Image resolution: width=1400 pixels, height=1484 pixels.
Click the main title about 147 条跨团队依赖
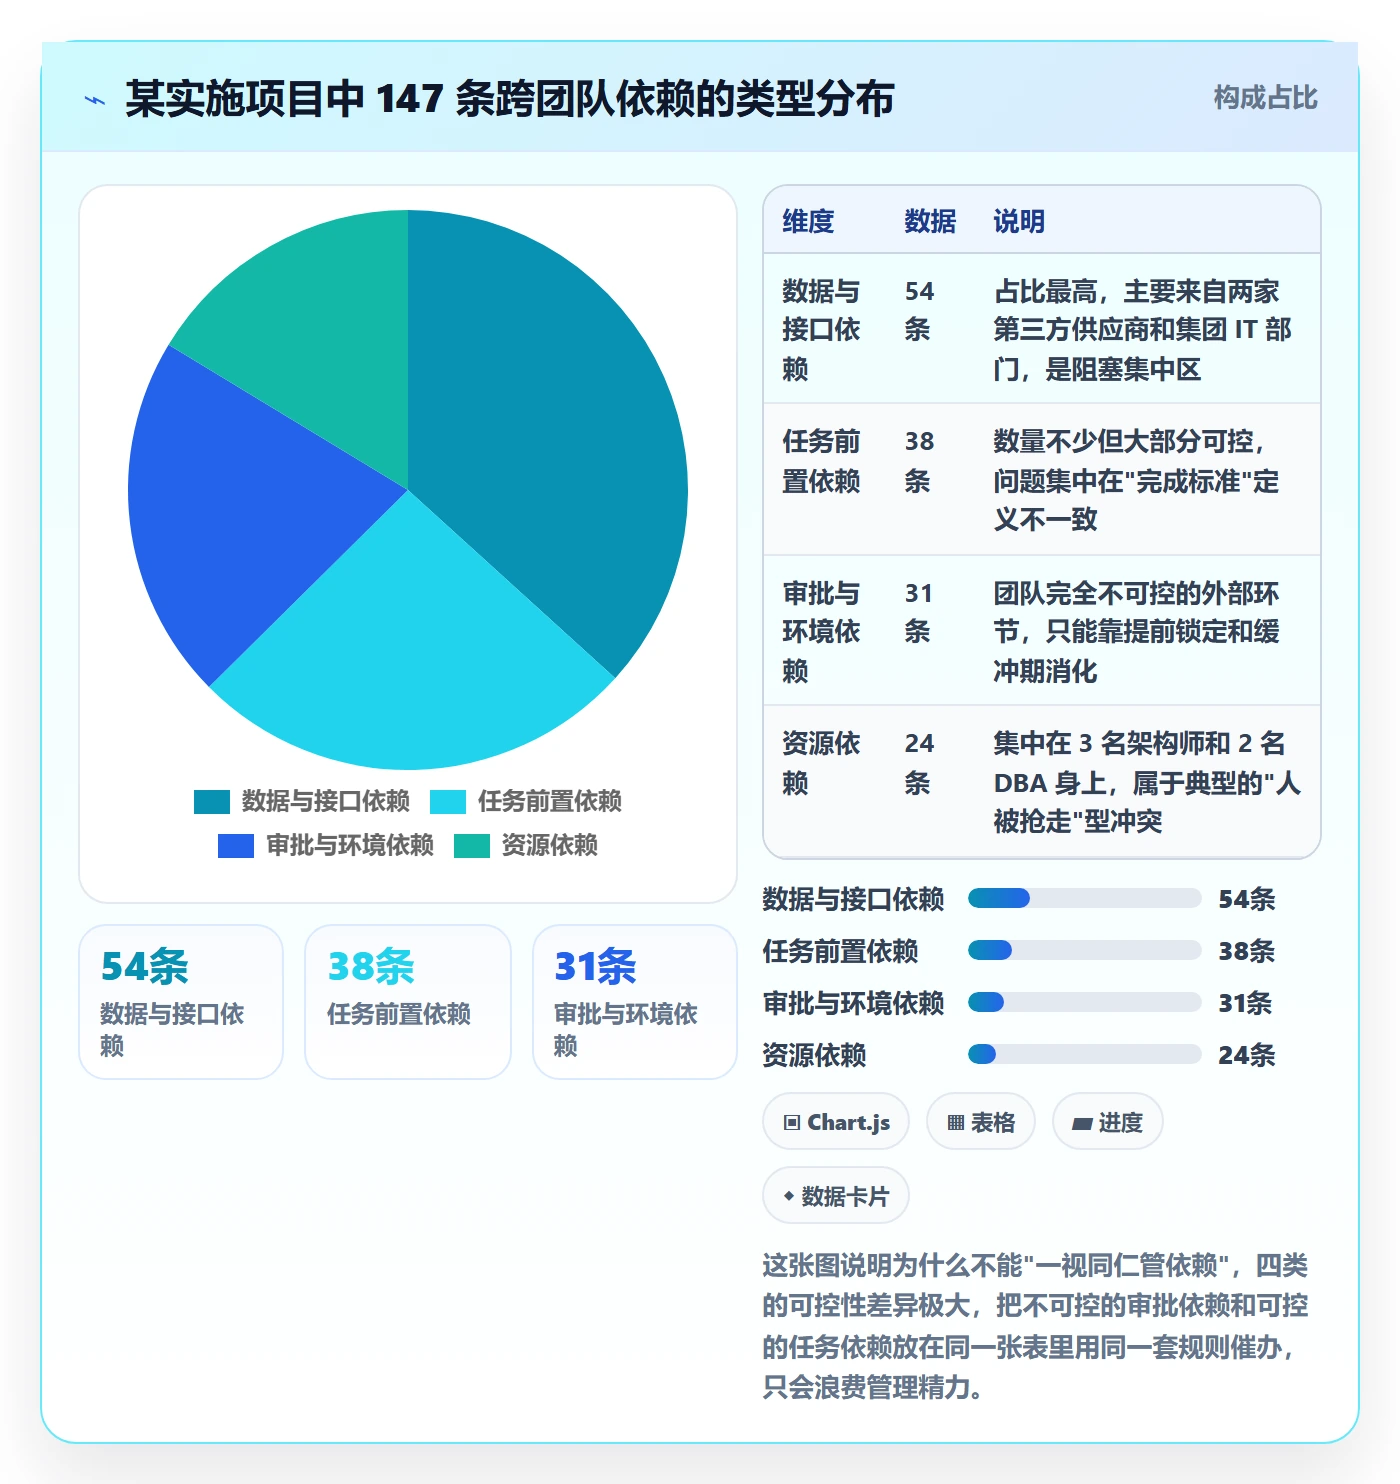click(x=510, y=99)
